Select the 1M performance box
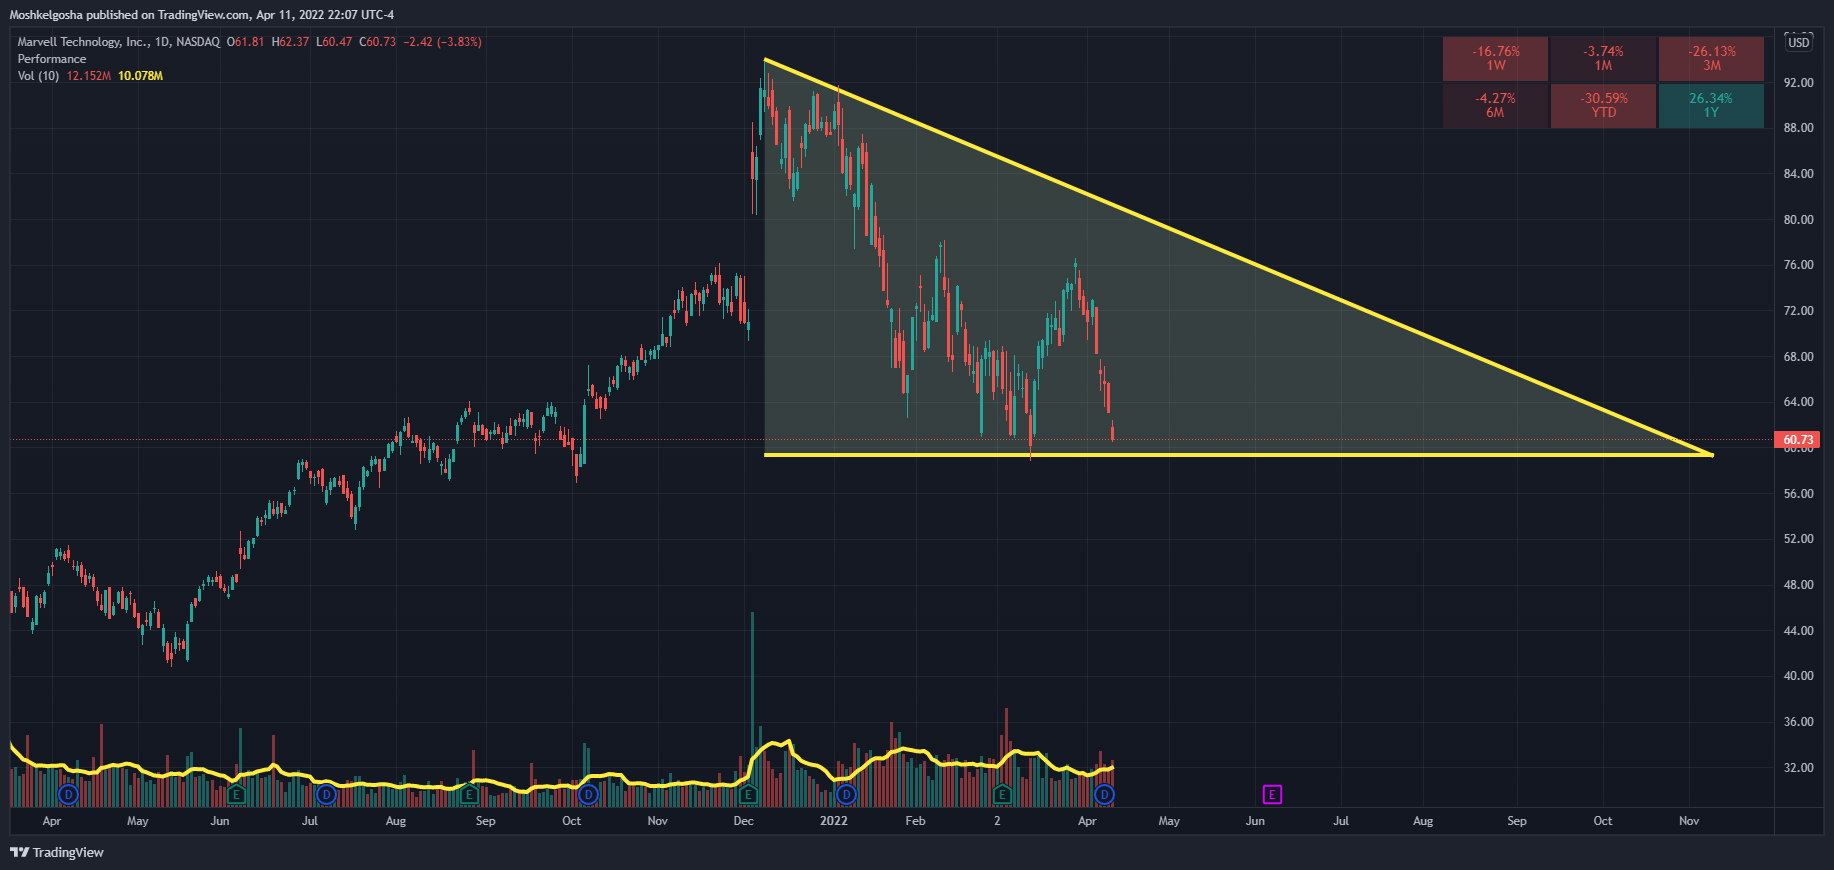 tap(1603, 58)
